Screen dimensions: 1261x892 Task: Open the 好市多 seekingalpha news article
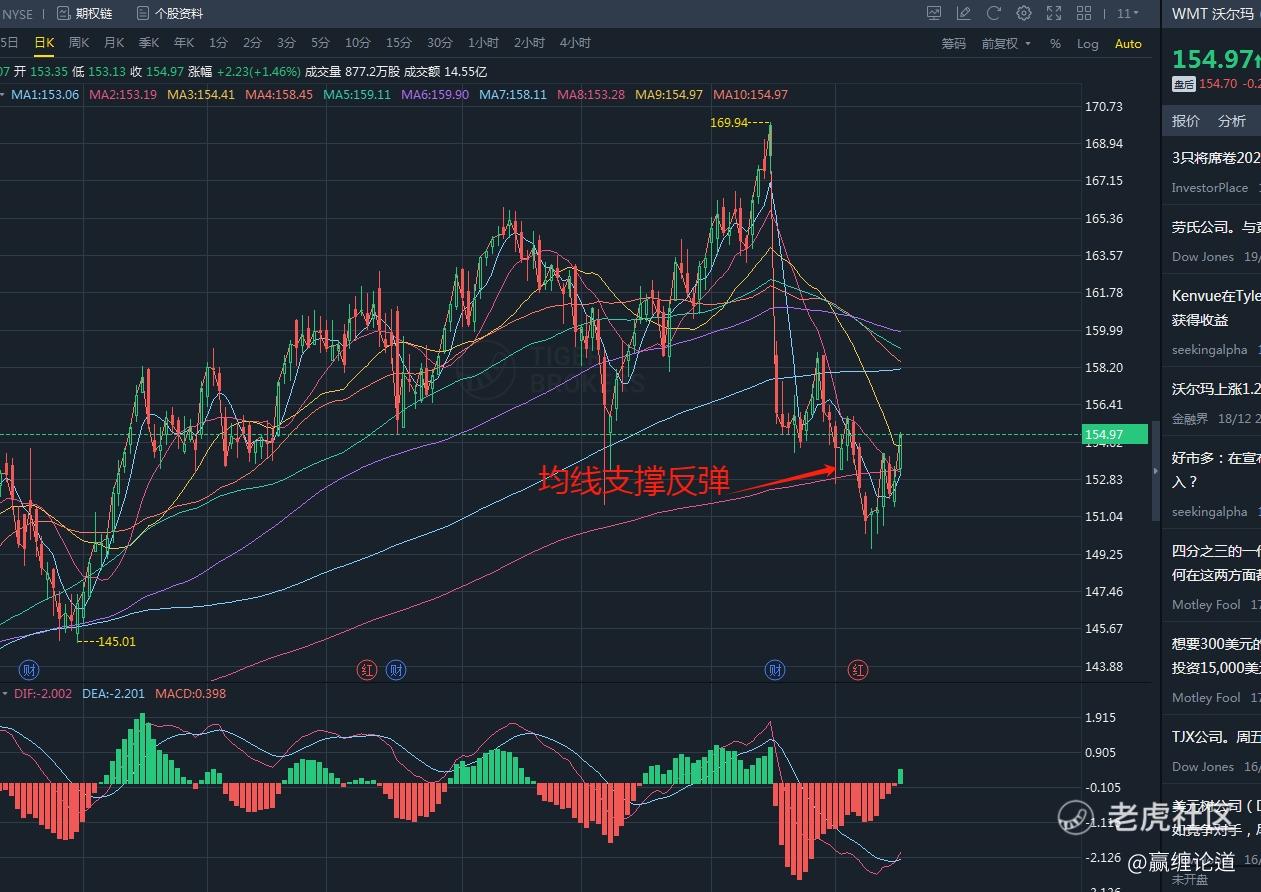[1216, 470]
